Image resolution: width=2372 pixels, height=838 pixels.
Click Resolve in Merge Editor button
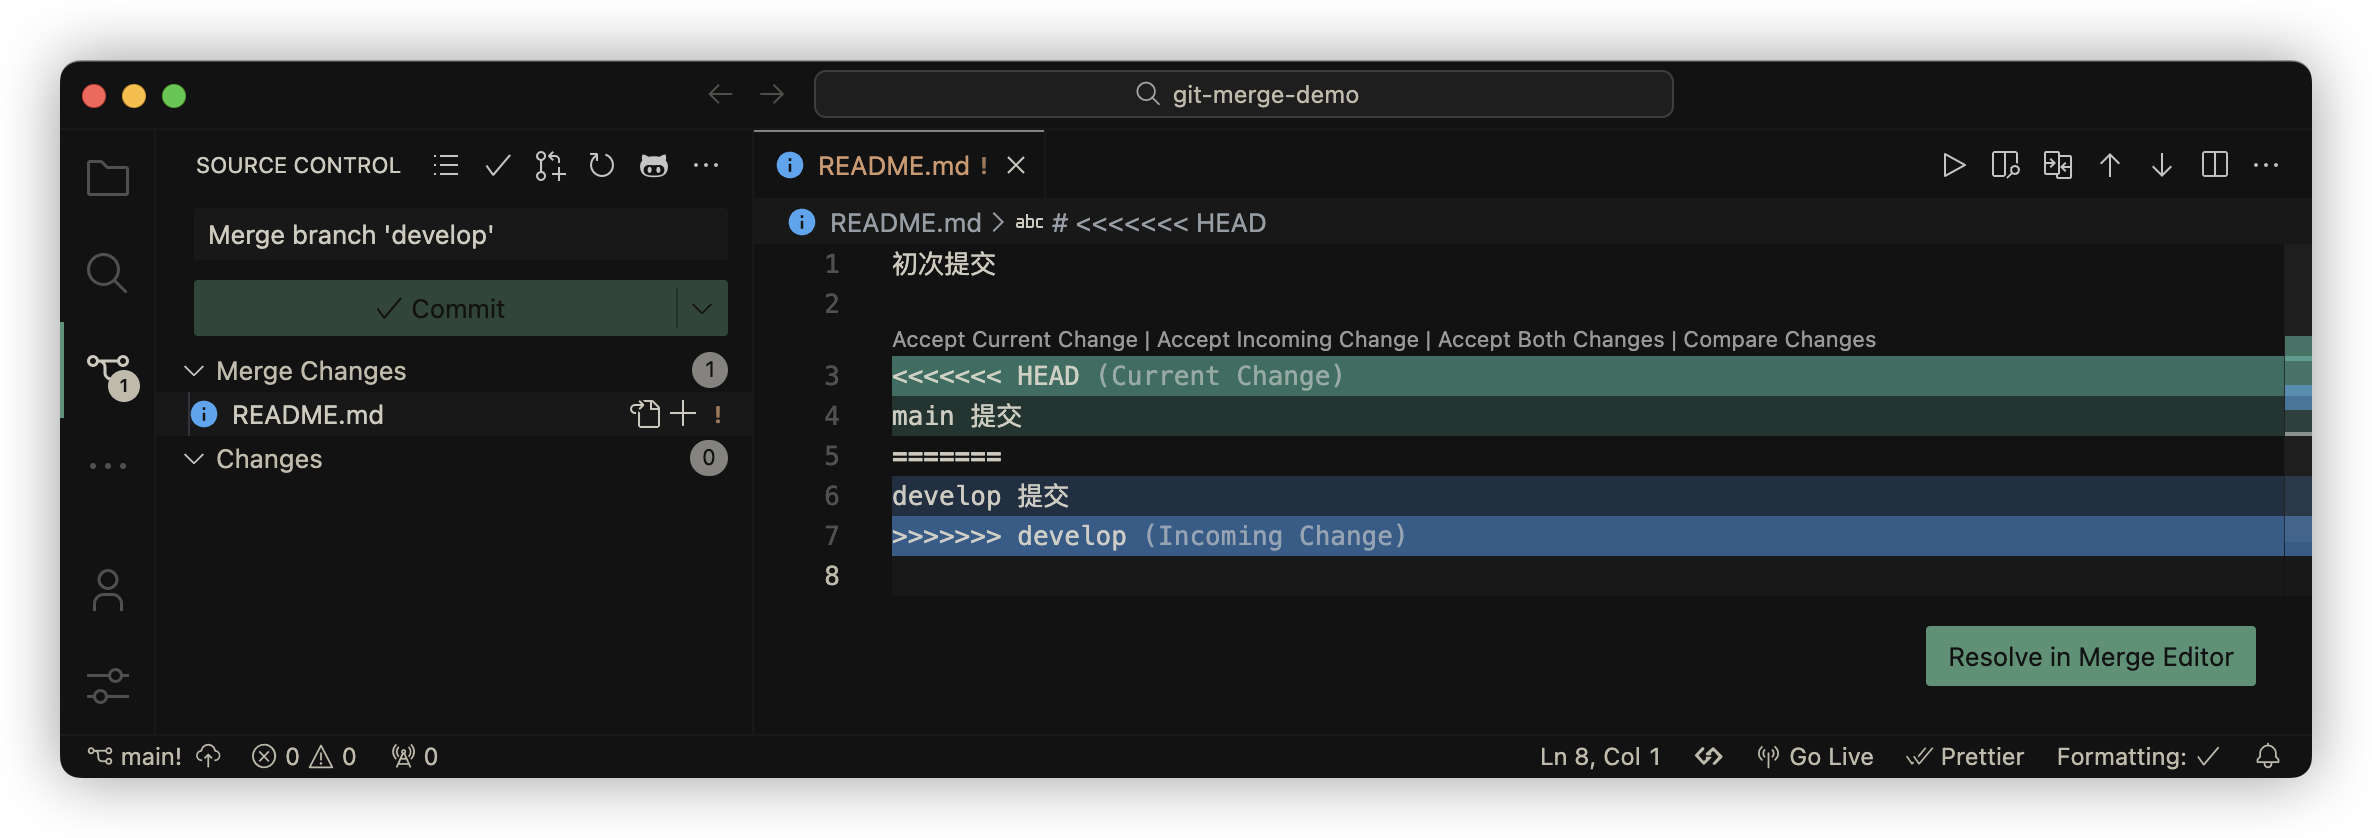(2090, 656)
